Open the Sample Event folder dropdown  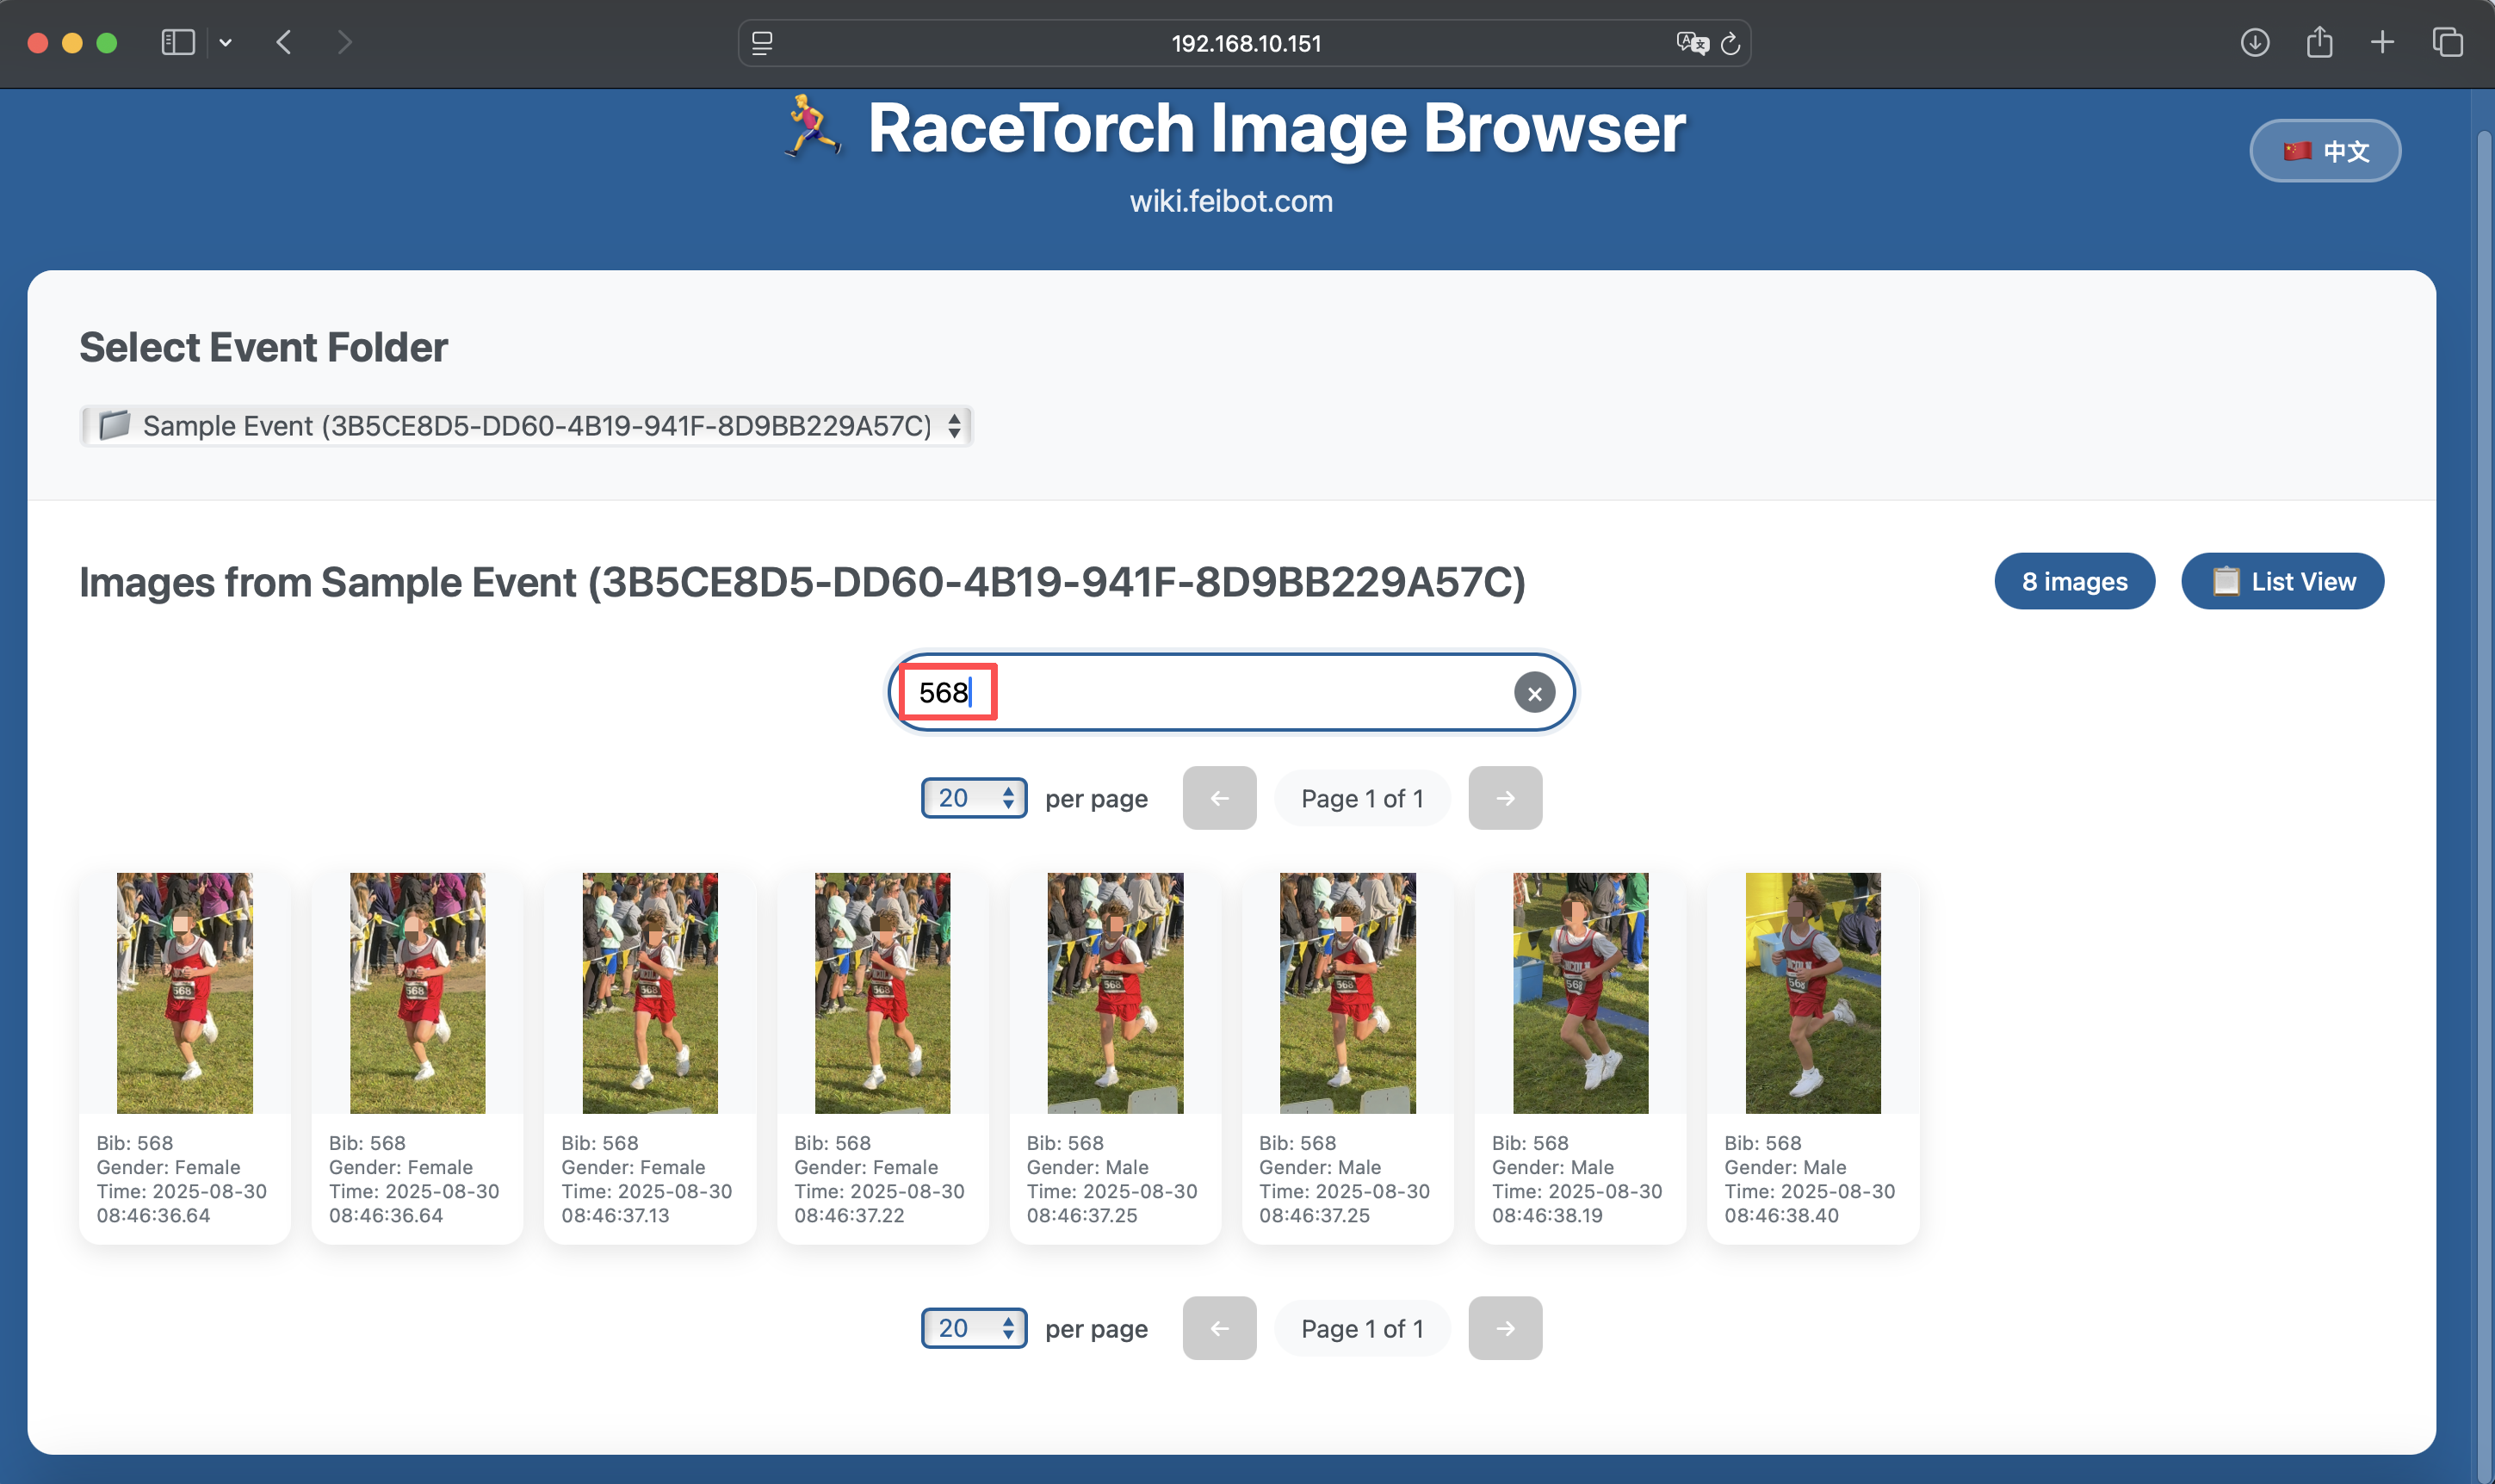tap(526, 426)
